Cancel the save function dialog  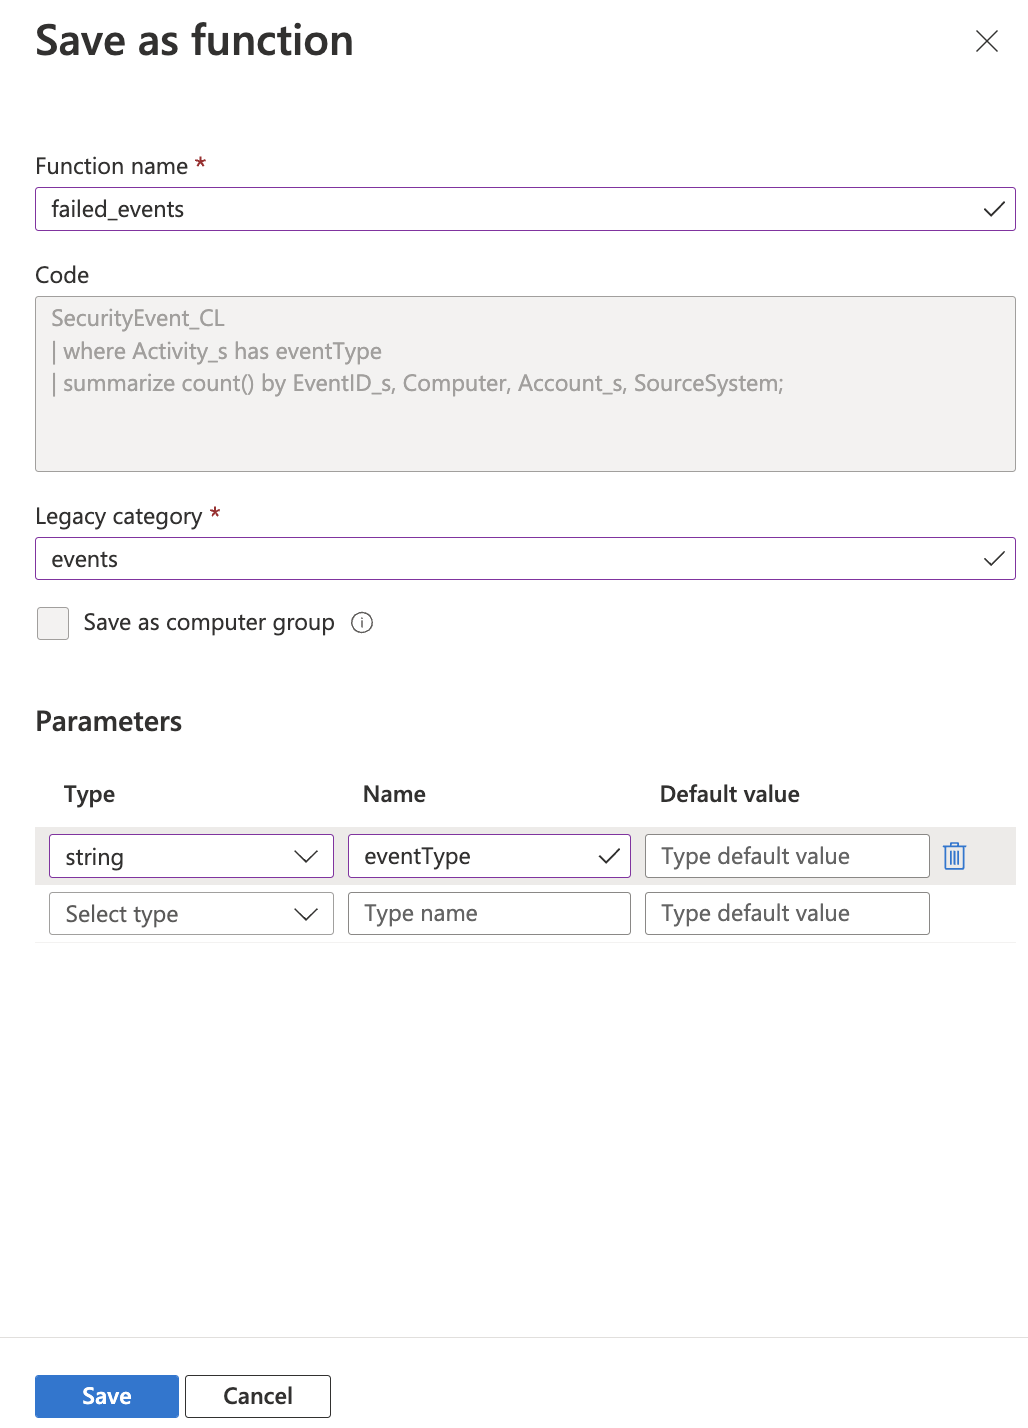(x=257, y=1396)
